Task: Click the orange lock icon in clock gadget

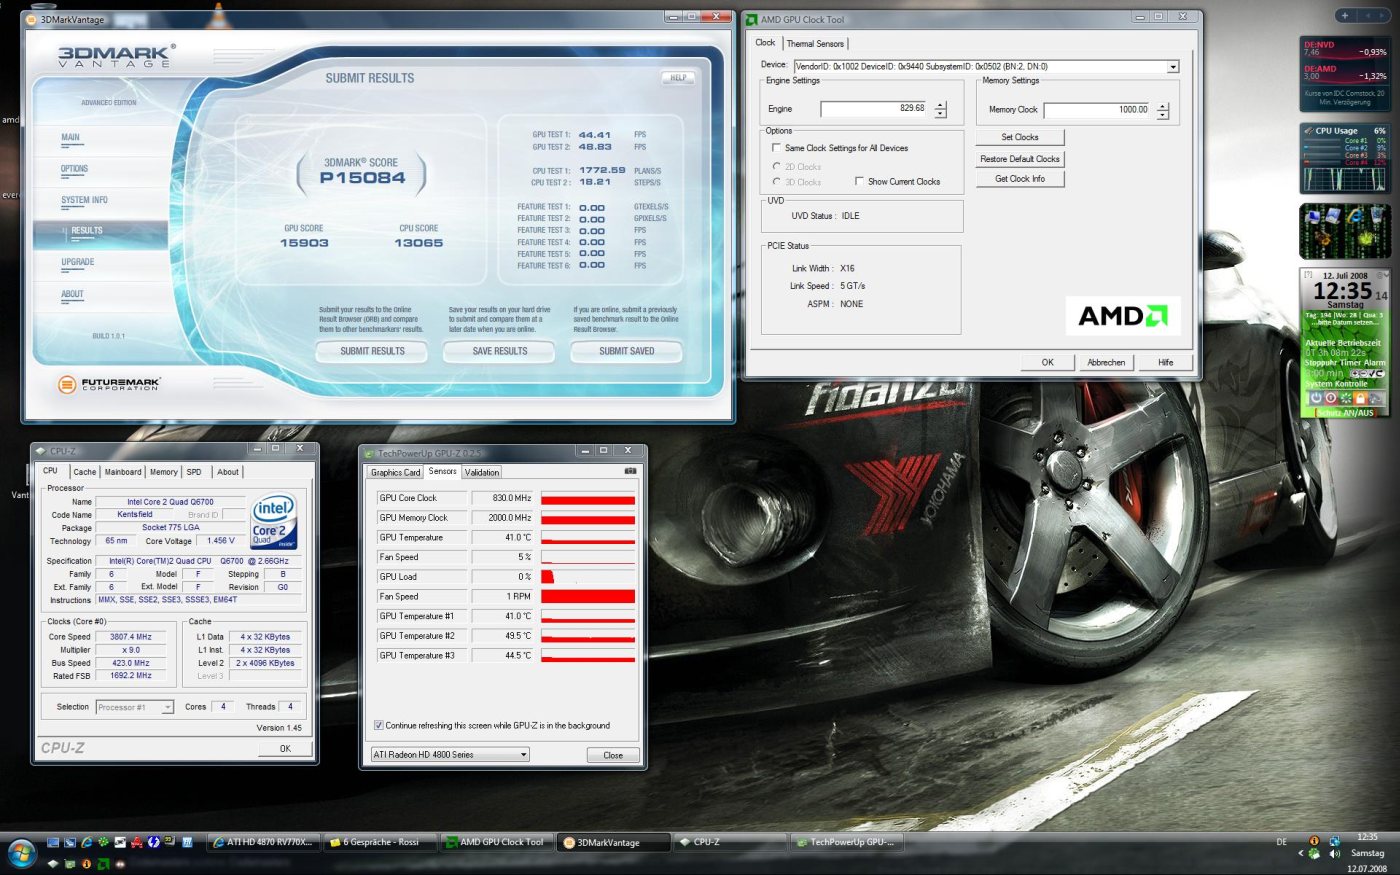Action: 1360,398
